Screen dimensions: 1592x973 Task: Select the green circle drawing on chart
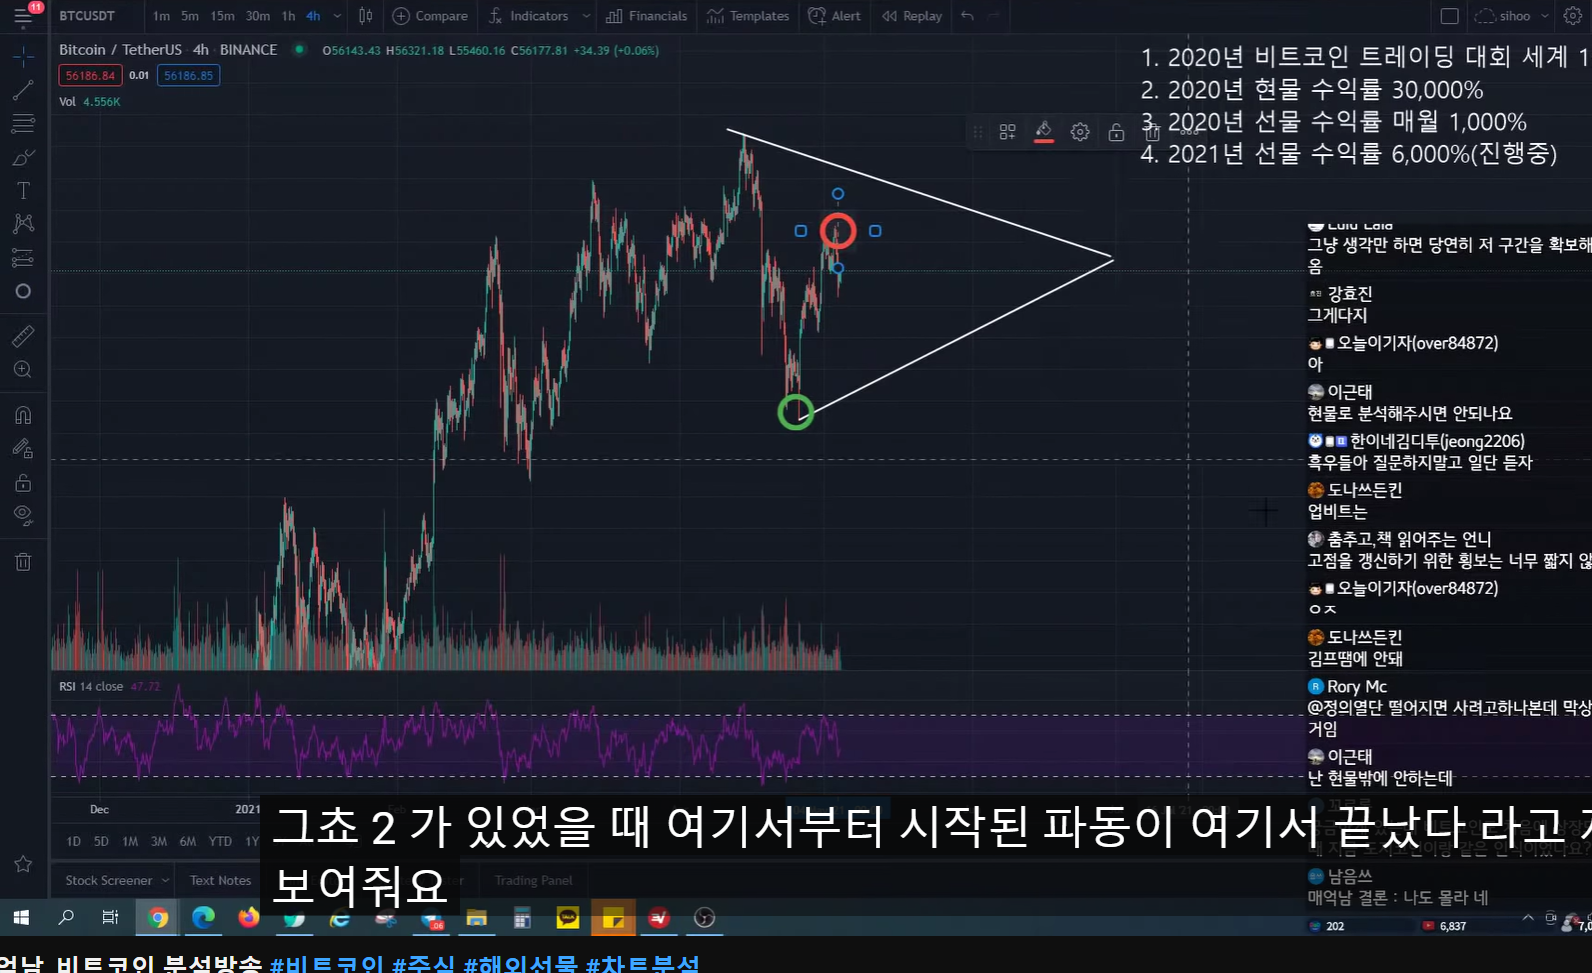(796, 412)
